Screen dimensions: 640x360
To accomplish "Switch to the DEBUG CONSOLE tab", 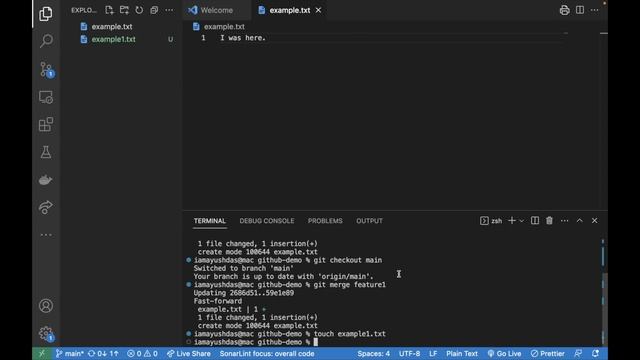I will point(267,221).
